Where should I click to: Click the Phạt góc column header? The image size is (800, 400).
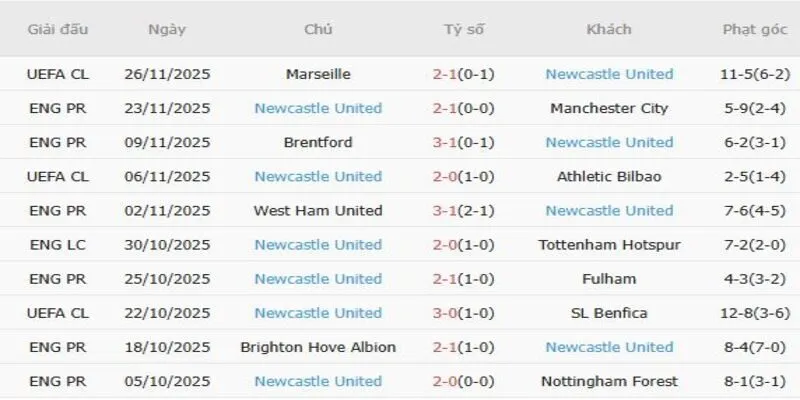(x=755, y=29)
